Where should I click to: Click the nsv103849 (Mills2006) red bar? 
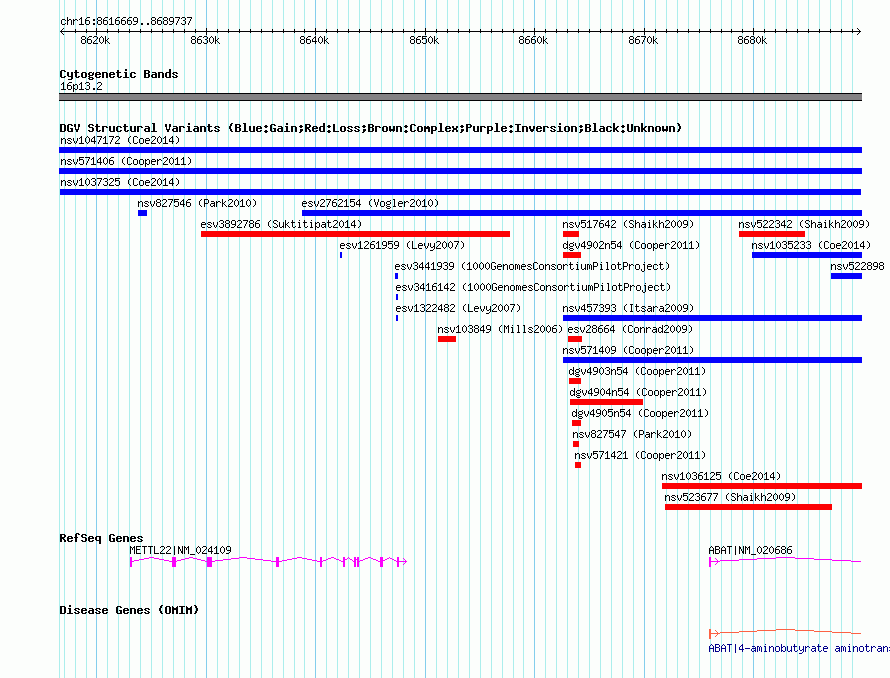pyautogui.click(x=447, y=339)
